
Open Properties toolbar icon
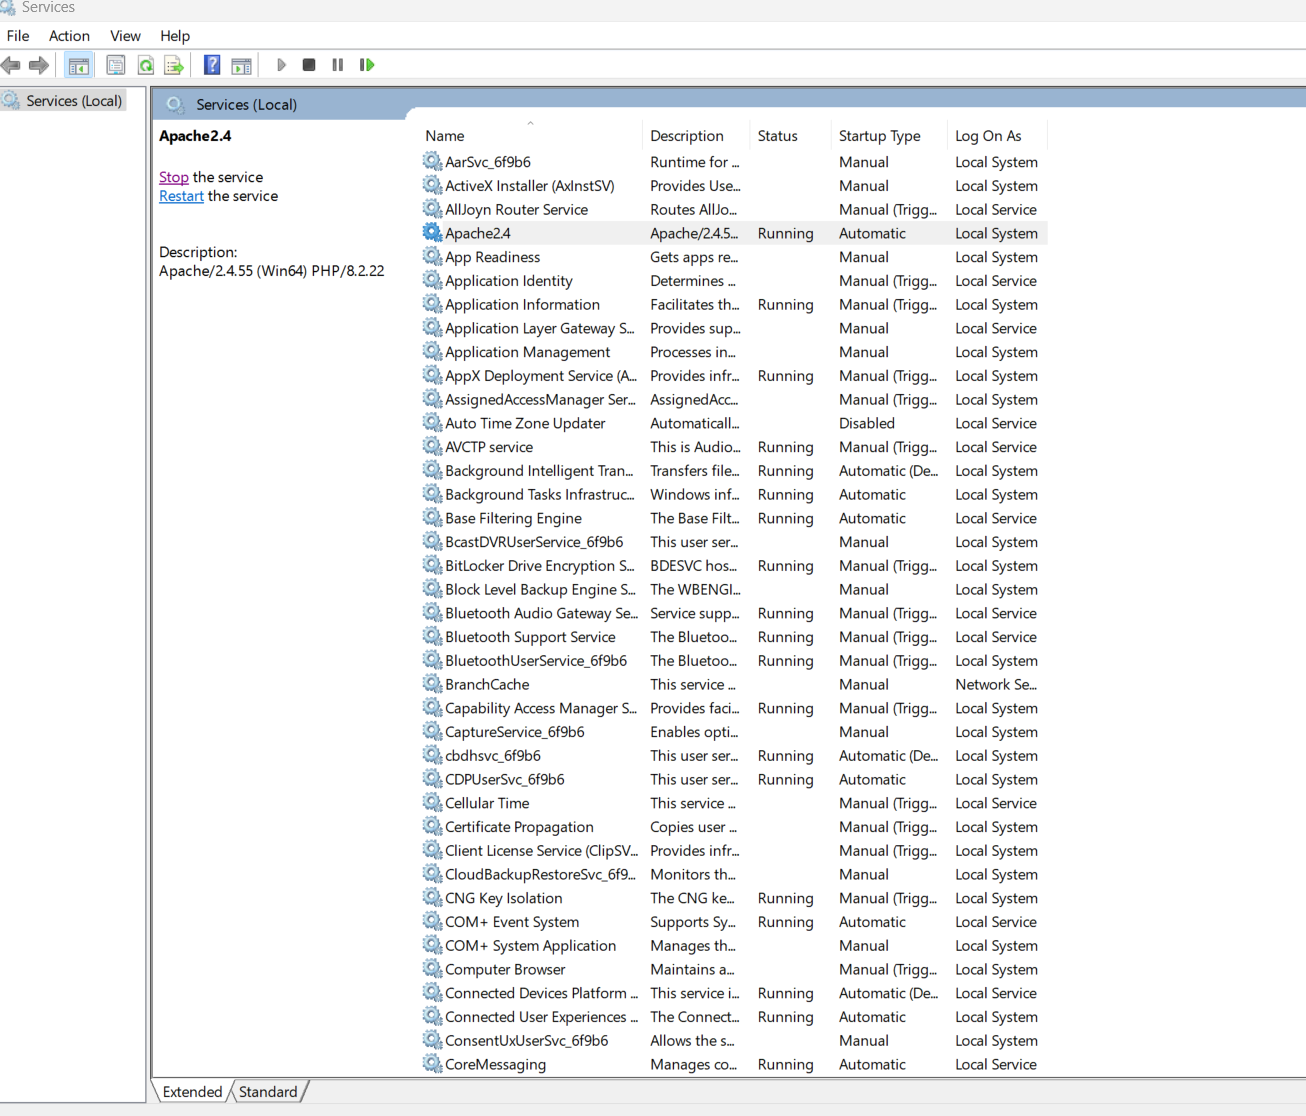[x=116, y=66]
